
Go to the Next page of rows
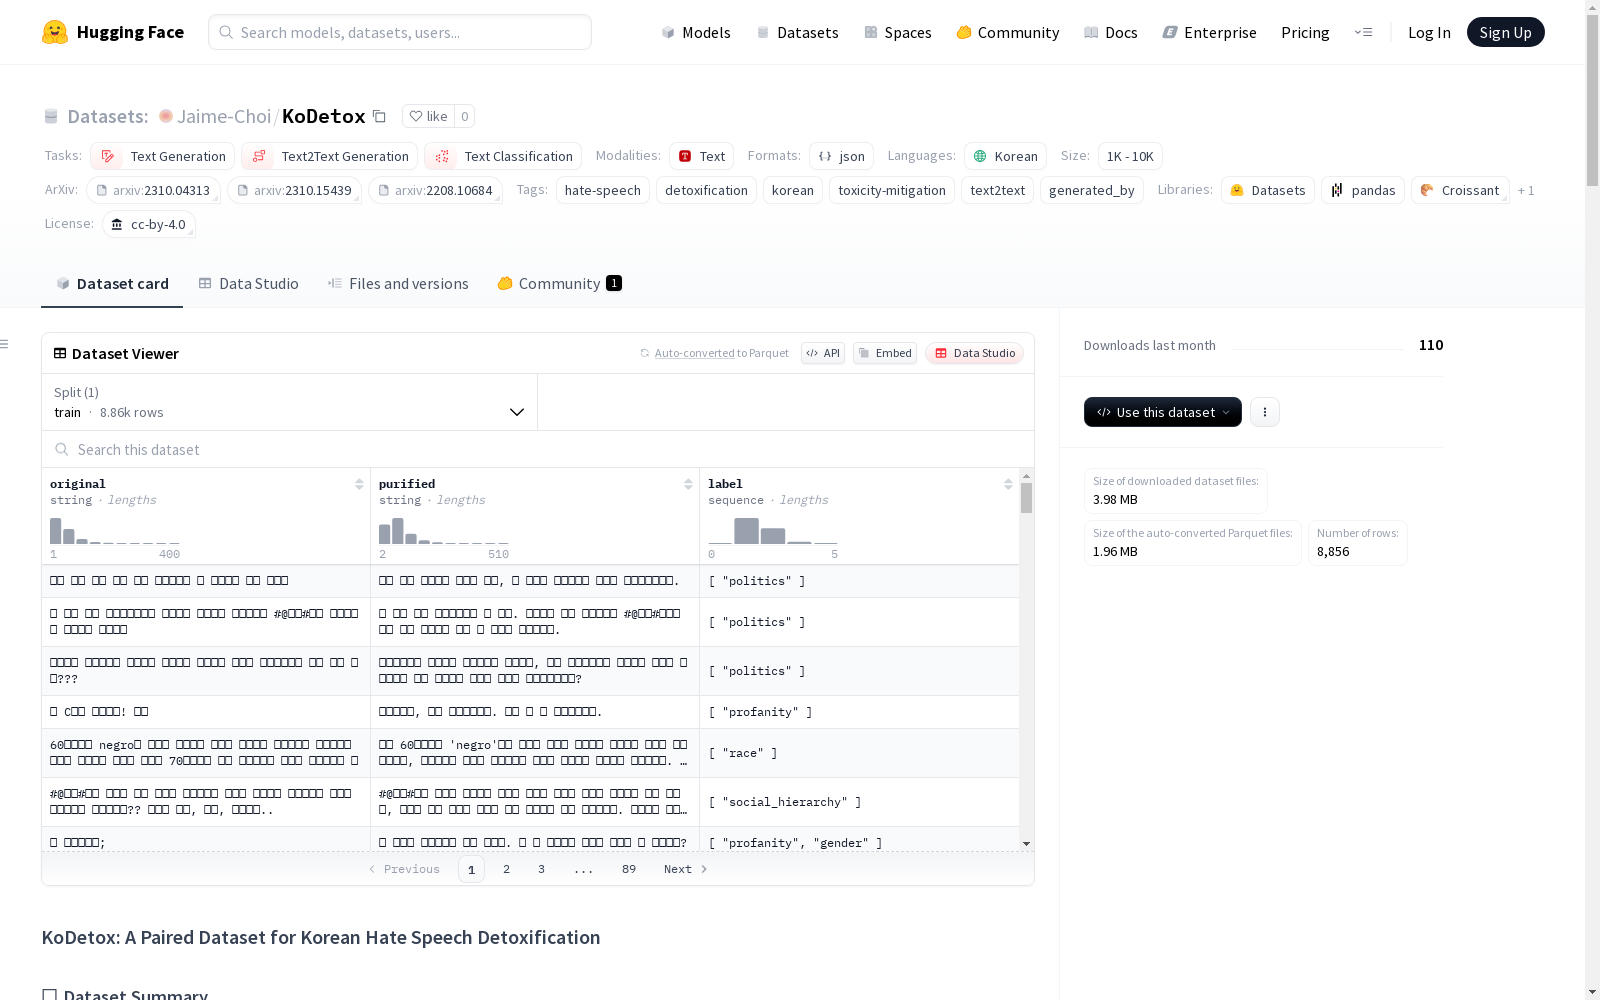point(686,869)
